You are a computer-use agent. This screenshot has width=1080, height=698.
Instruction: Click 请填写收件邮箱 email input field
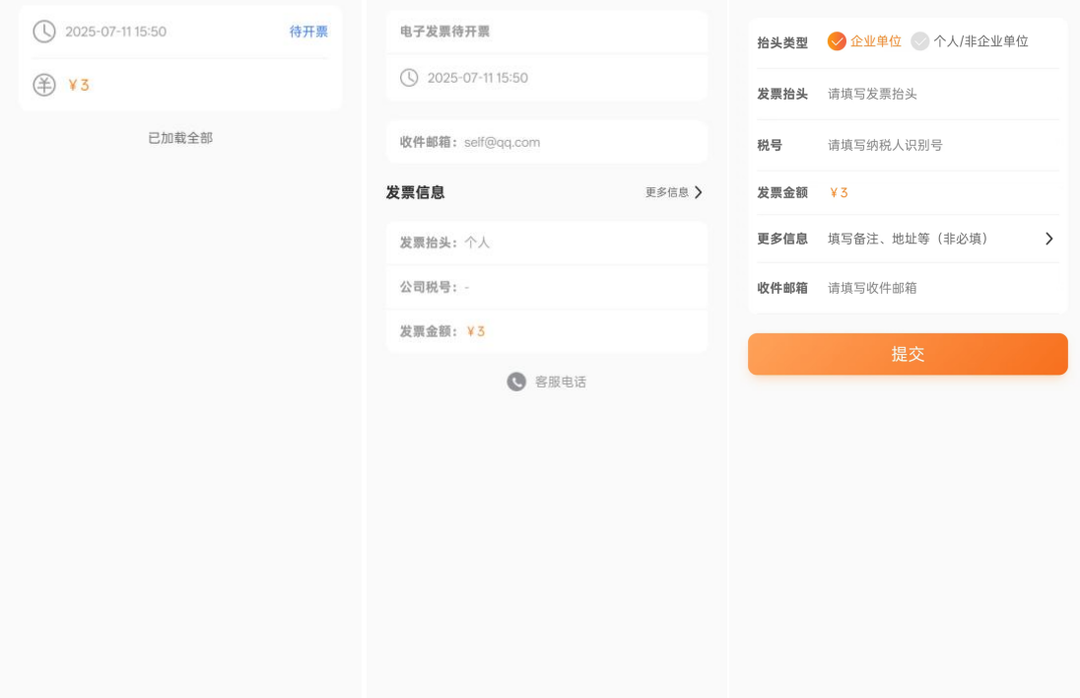tap(942, 288)
